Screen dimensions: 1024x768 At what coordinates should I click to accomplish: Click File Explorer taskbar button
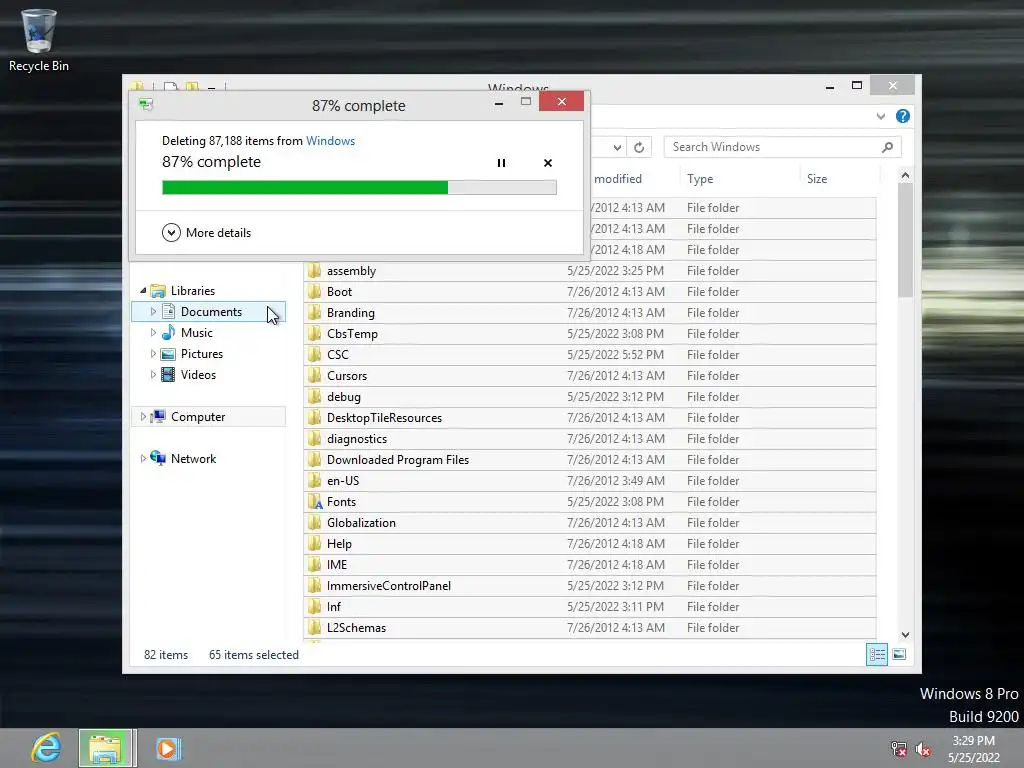click(106, 748)
